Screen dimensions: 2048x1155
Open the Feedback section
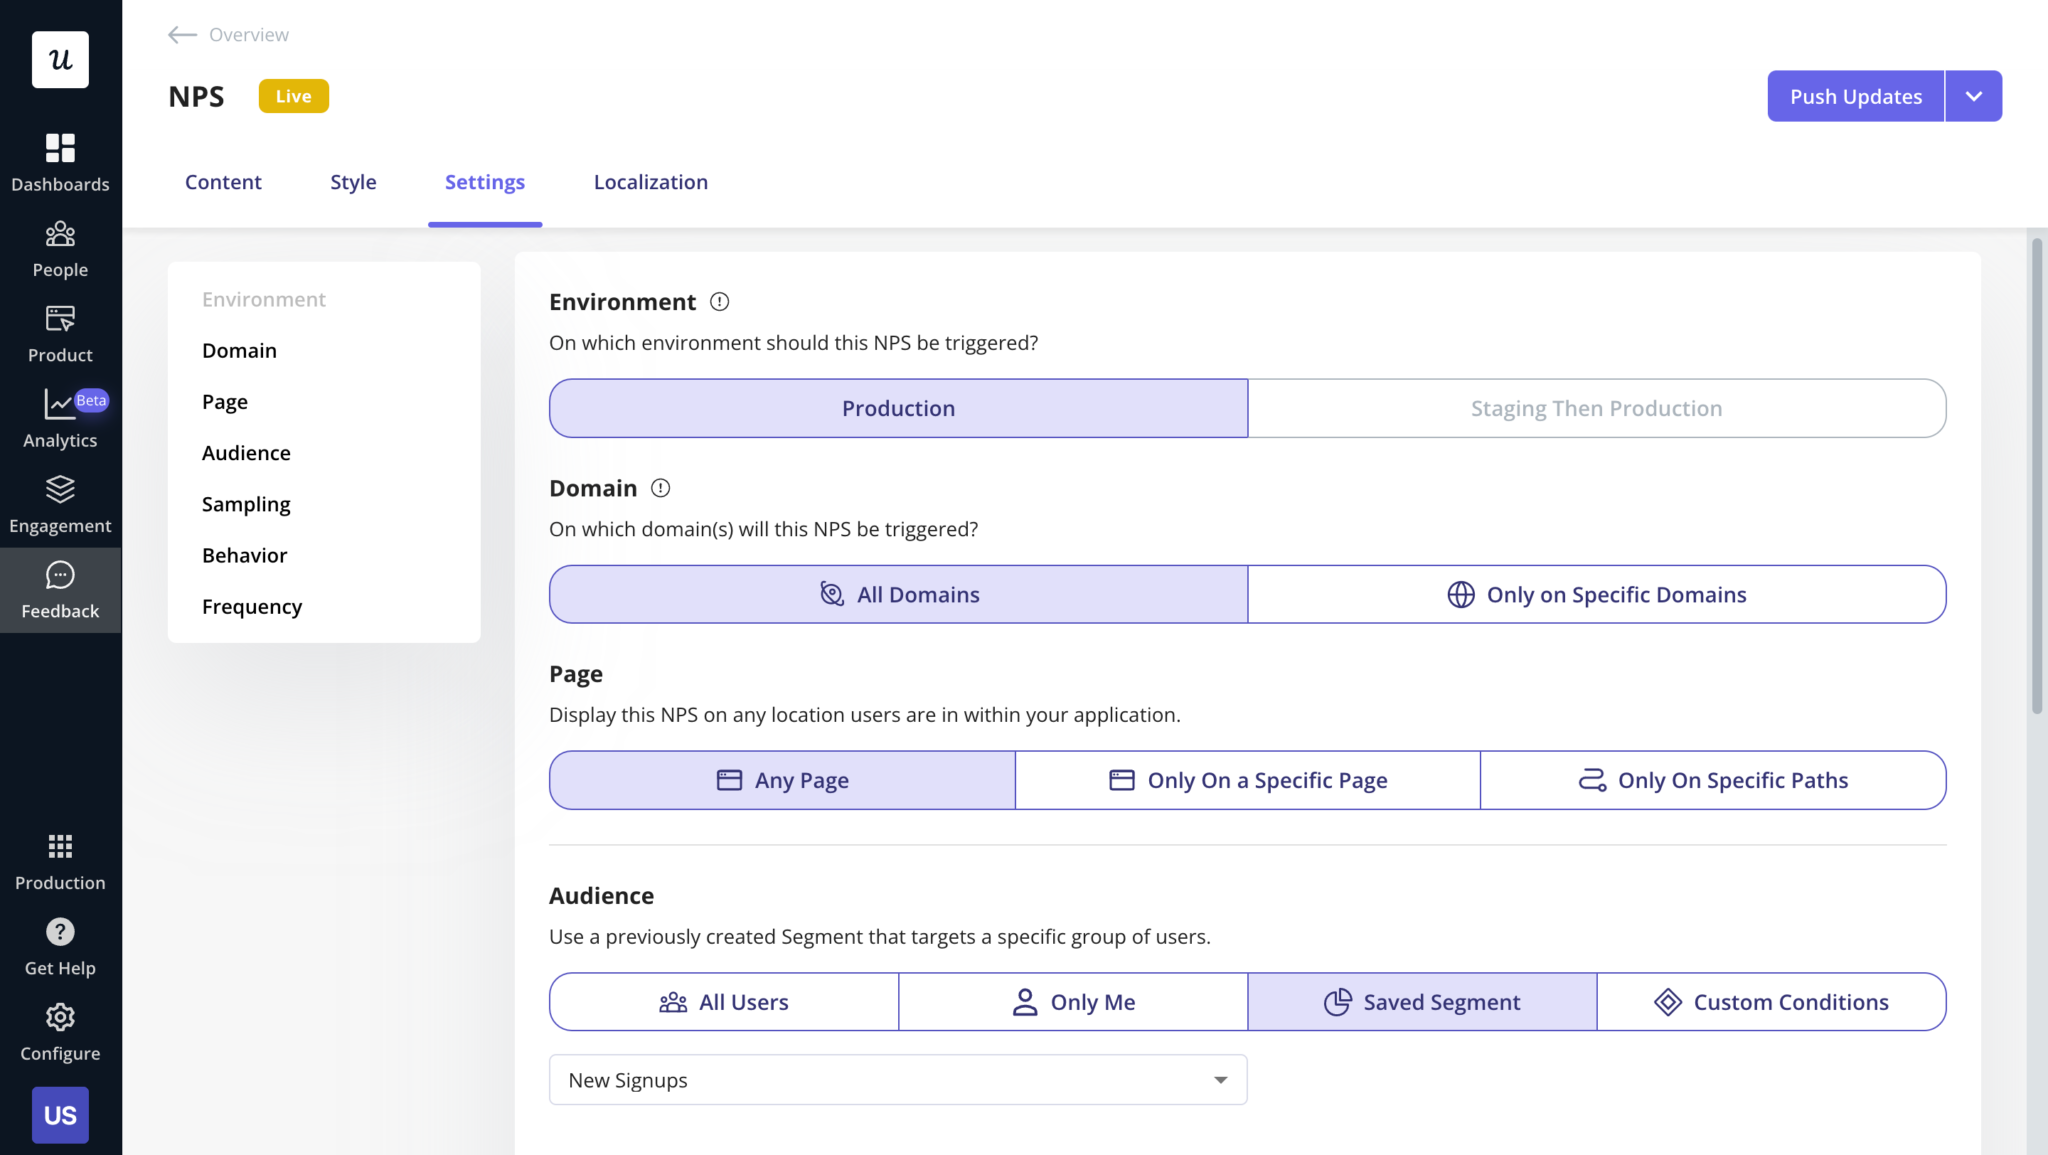tap(60, 589)
